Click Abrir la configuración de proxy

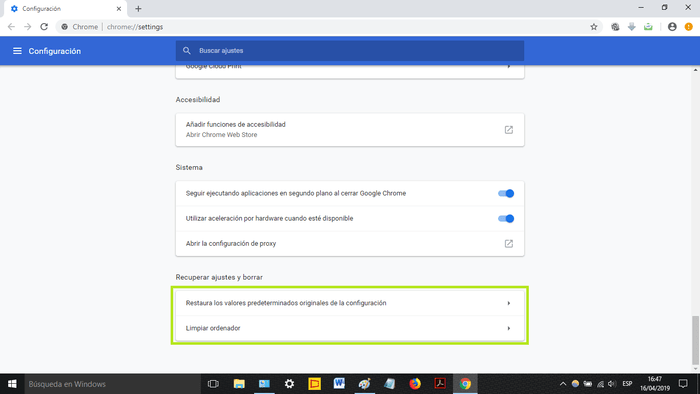[x=231, y=244]
